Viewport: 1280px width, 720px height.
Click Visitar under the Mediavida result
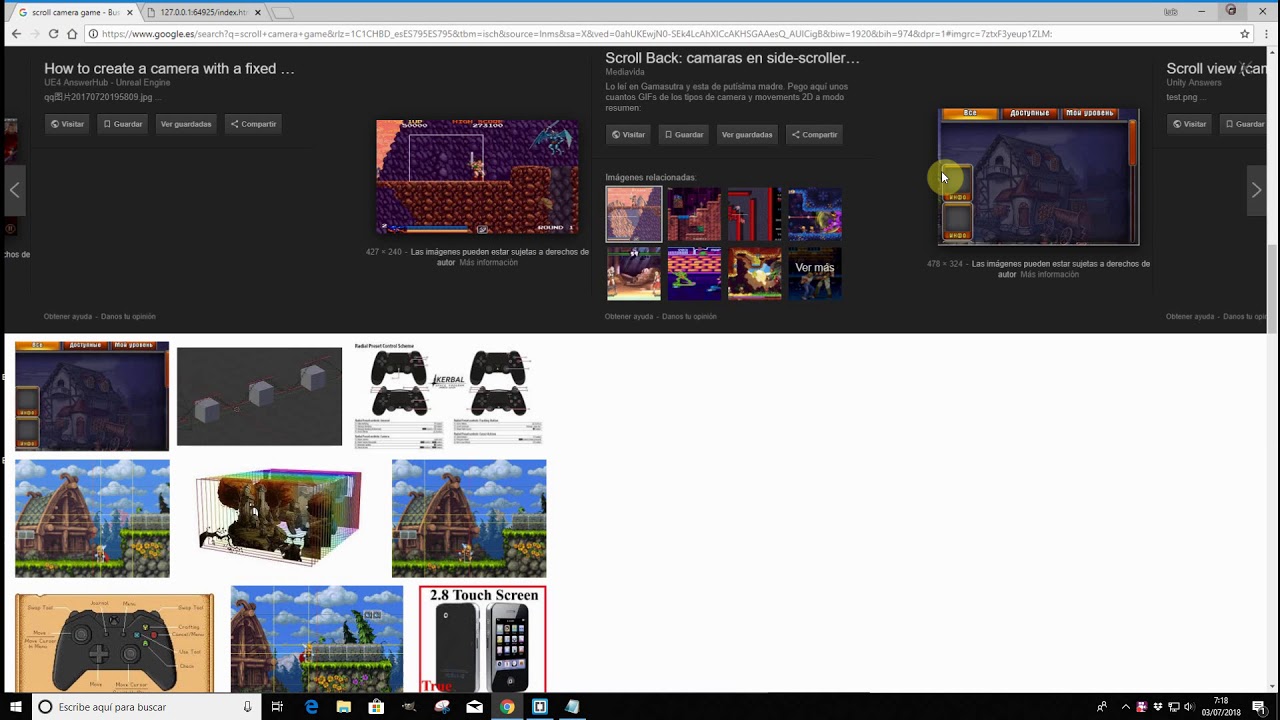pyautogui.click(x=629, y=134)
